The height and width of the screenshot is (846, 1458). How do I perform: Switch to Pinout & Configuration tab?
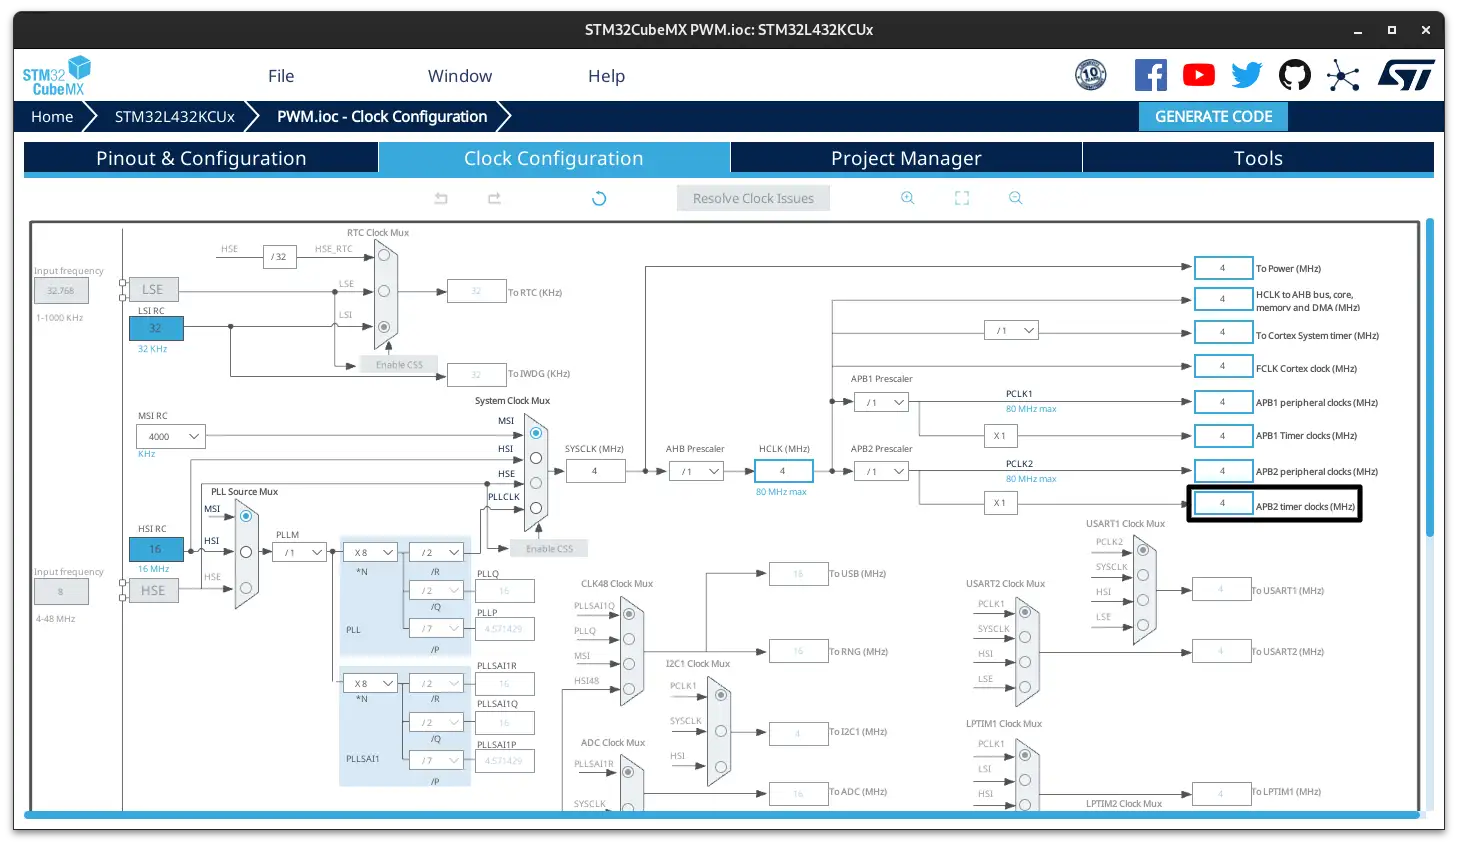201,158
